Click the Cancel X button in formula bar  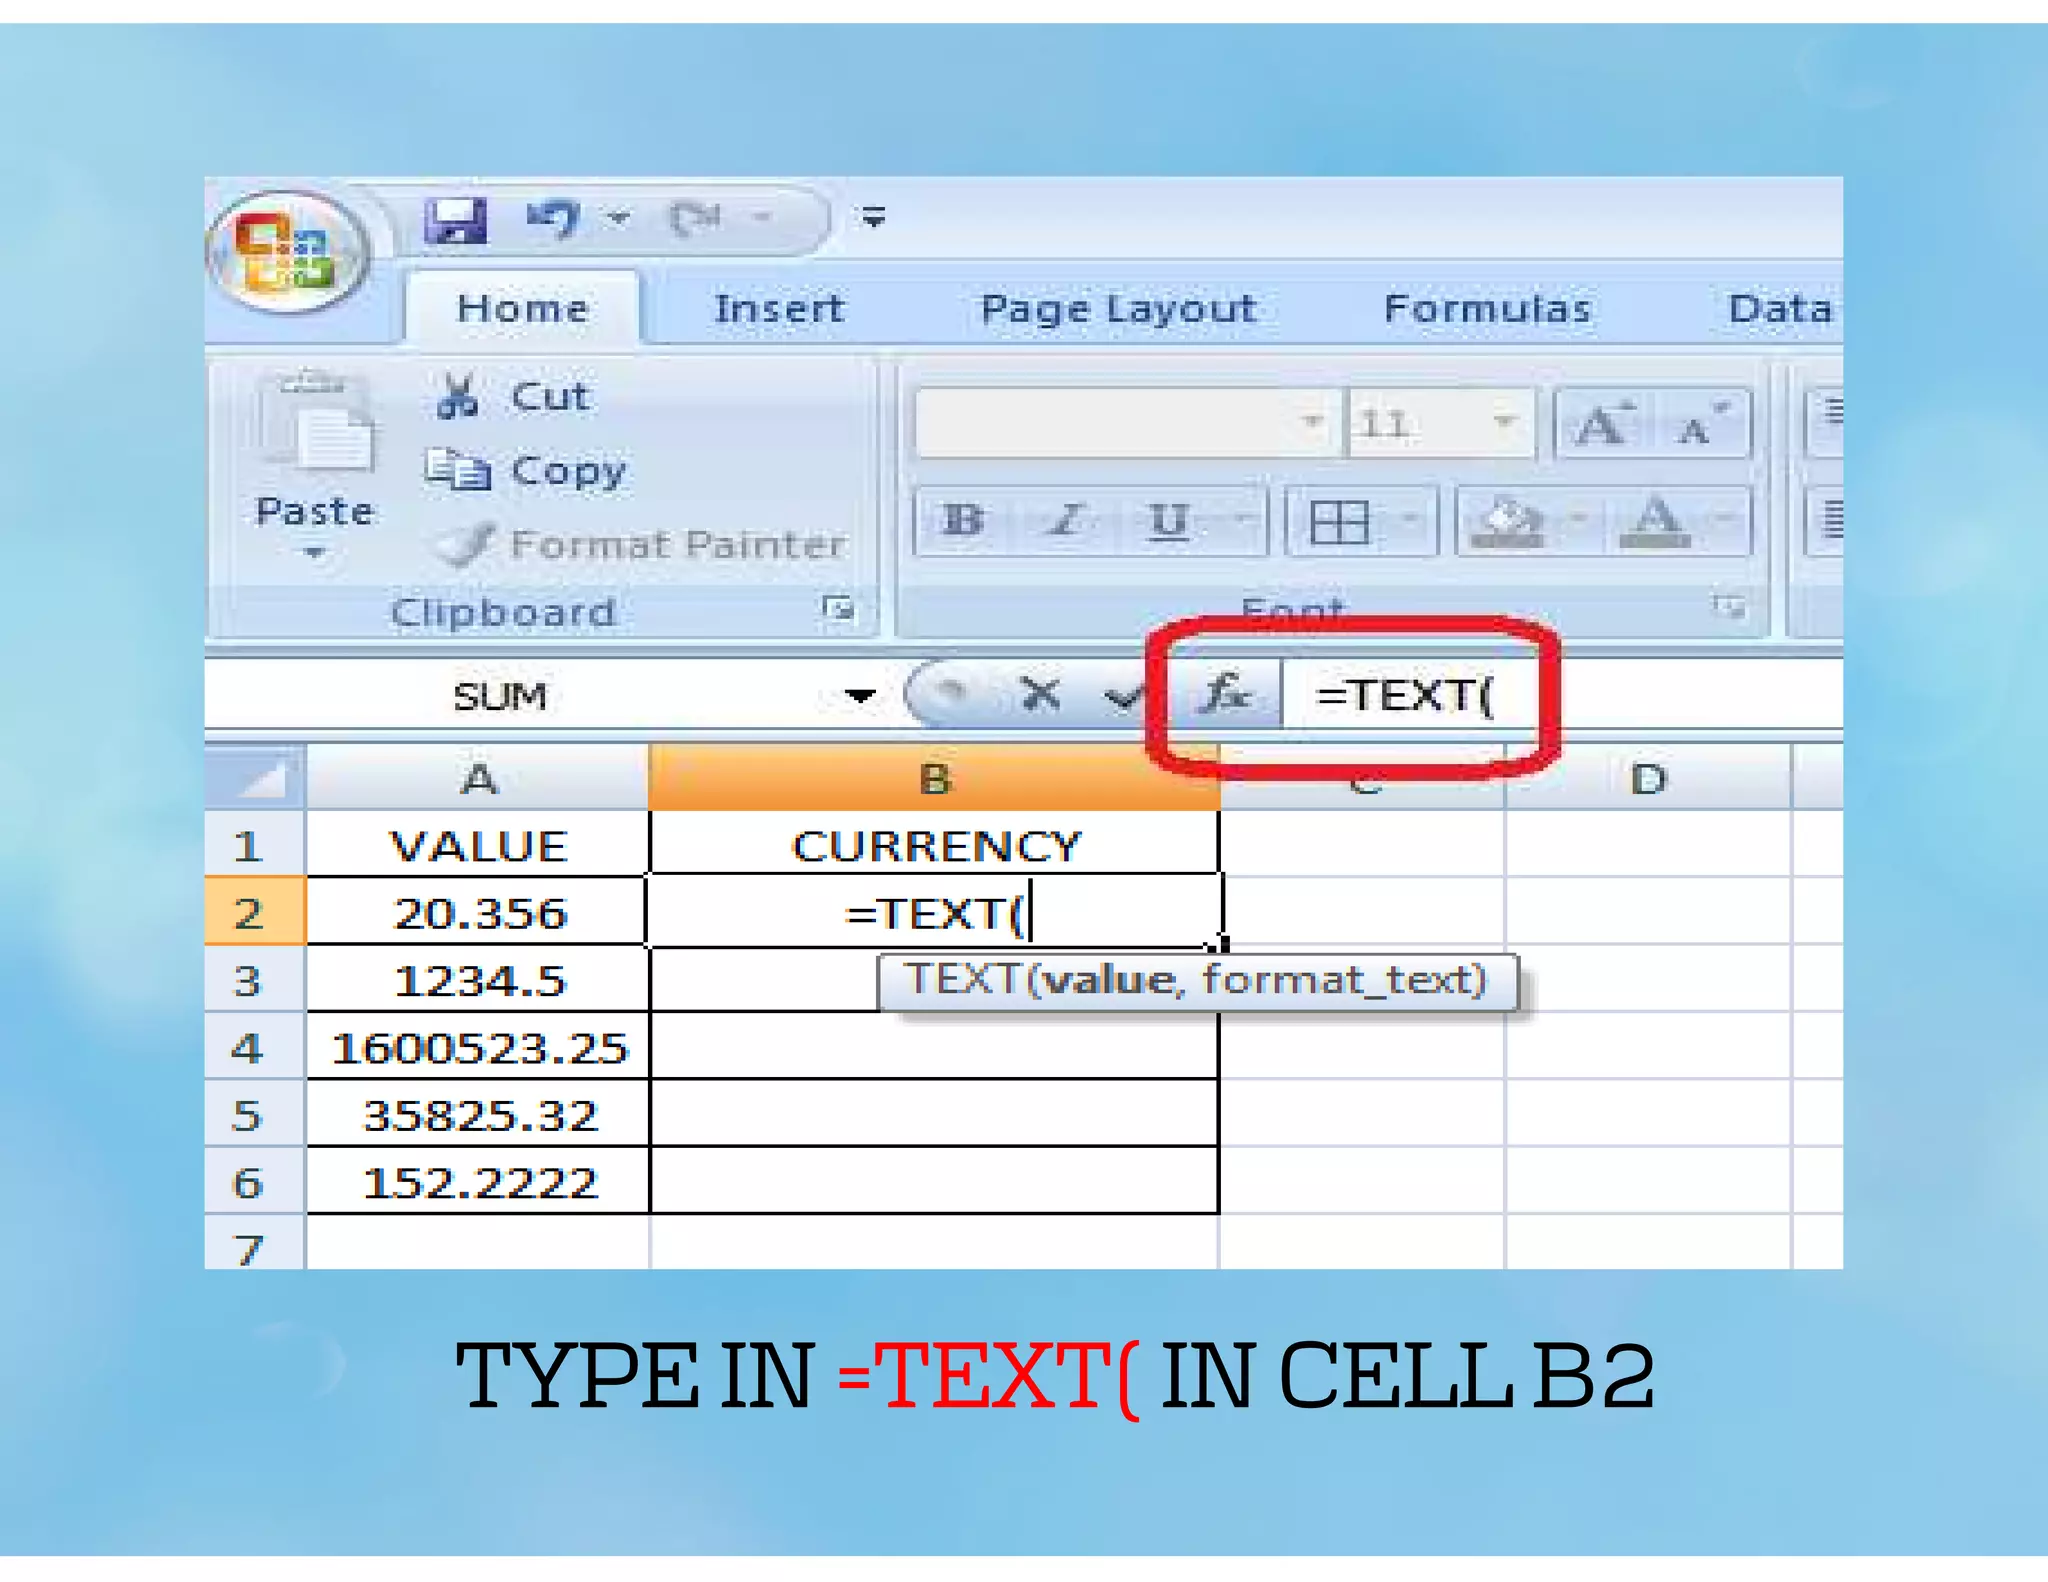1041,693
